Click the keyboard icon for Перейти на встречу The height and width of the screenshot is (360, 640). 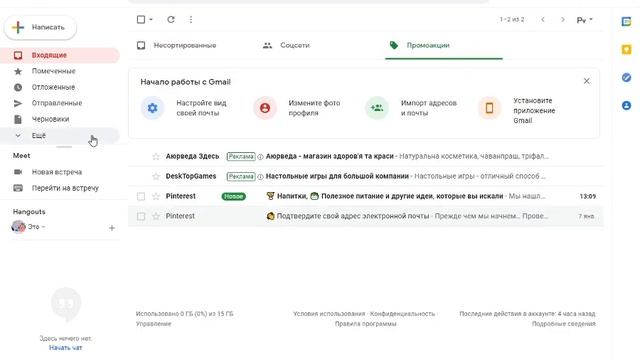18,188
